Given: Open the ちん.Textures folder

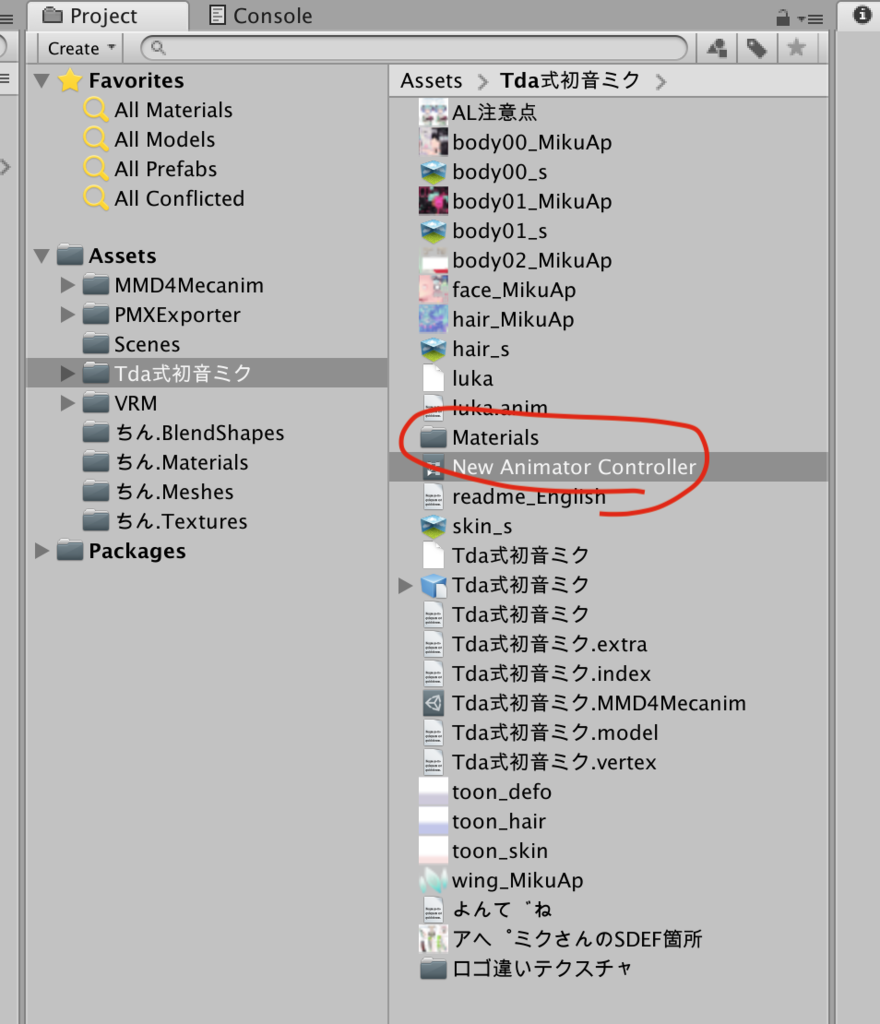Looking at the screenshot, I should [x=181, y=521].
